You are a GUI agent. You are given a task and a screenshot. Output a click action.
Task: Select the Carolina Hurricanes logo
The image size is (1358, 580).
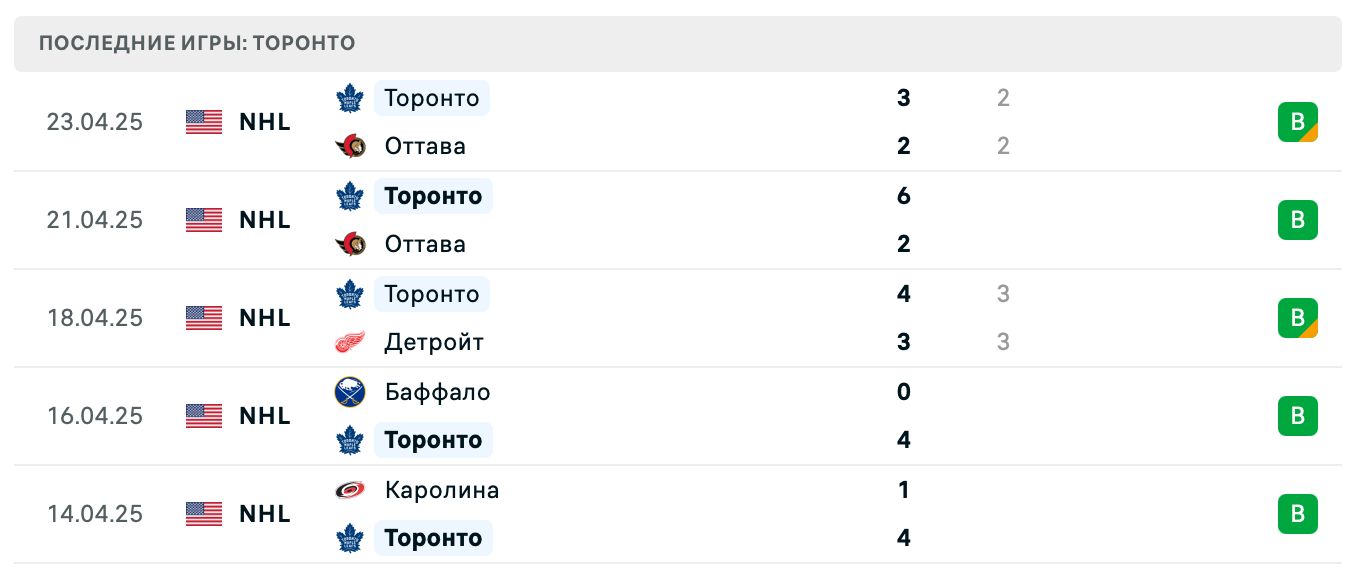click(x=348, y=490)
